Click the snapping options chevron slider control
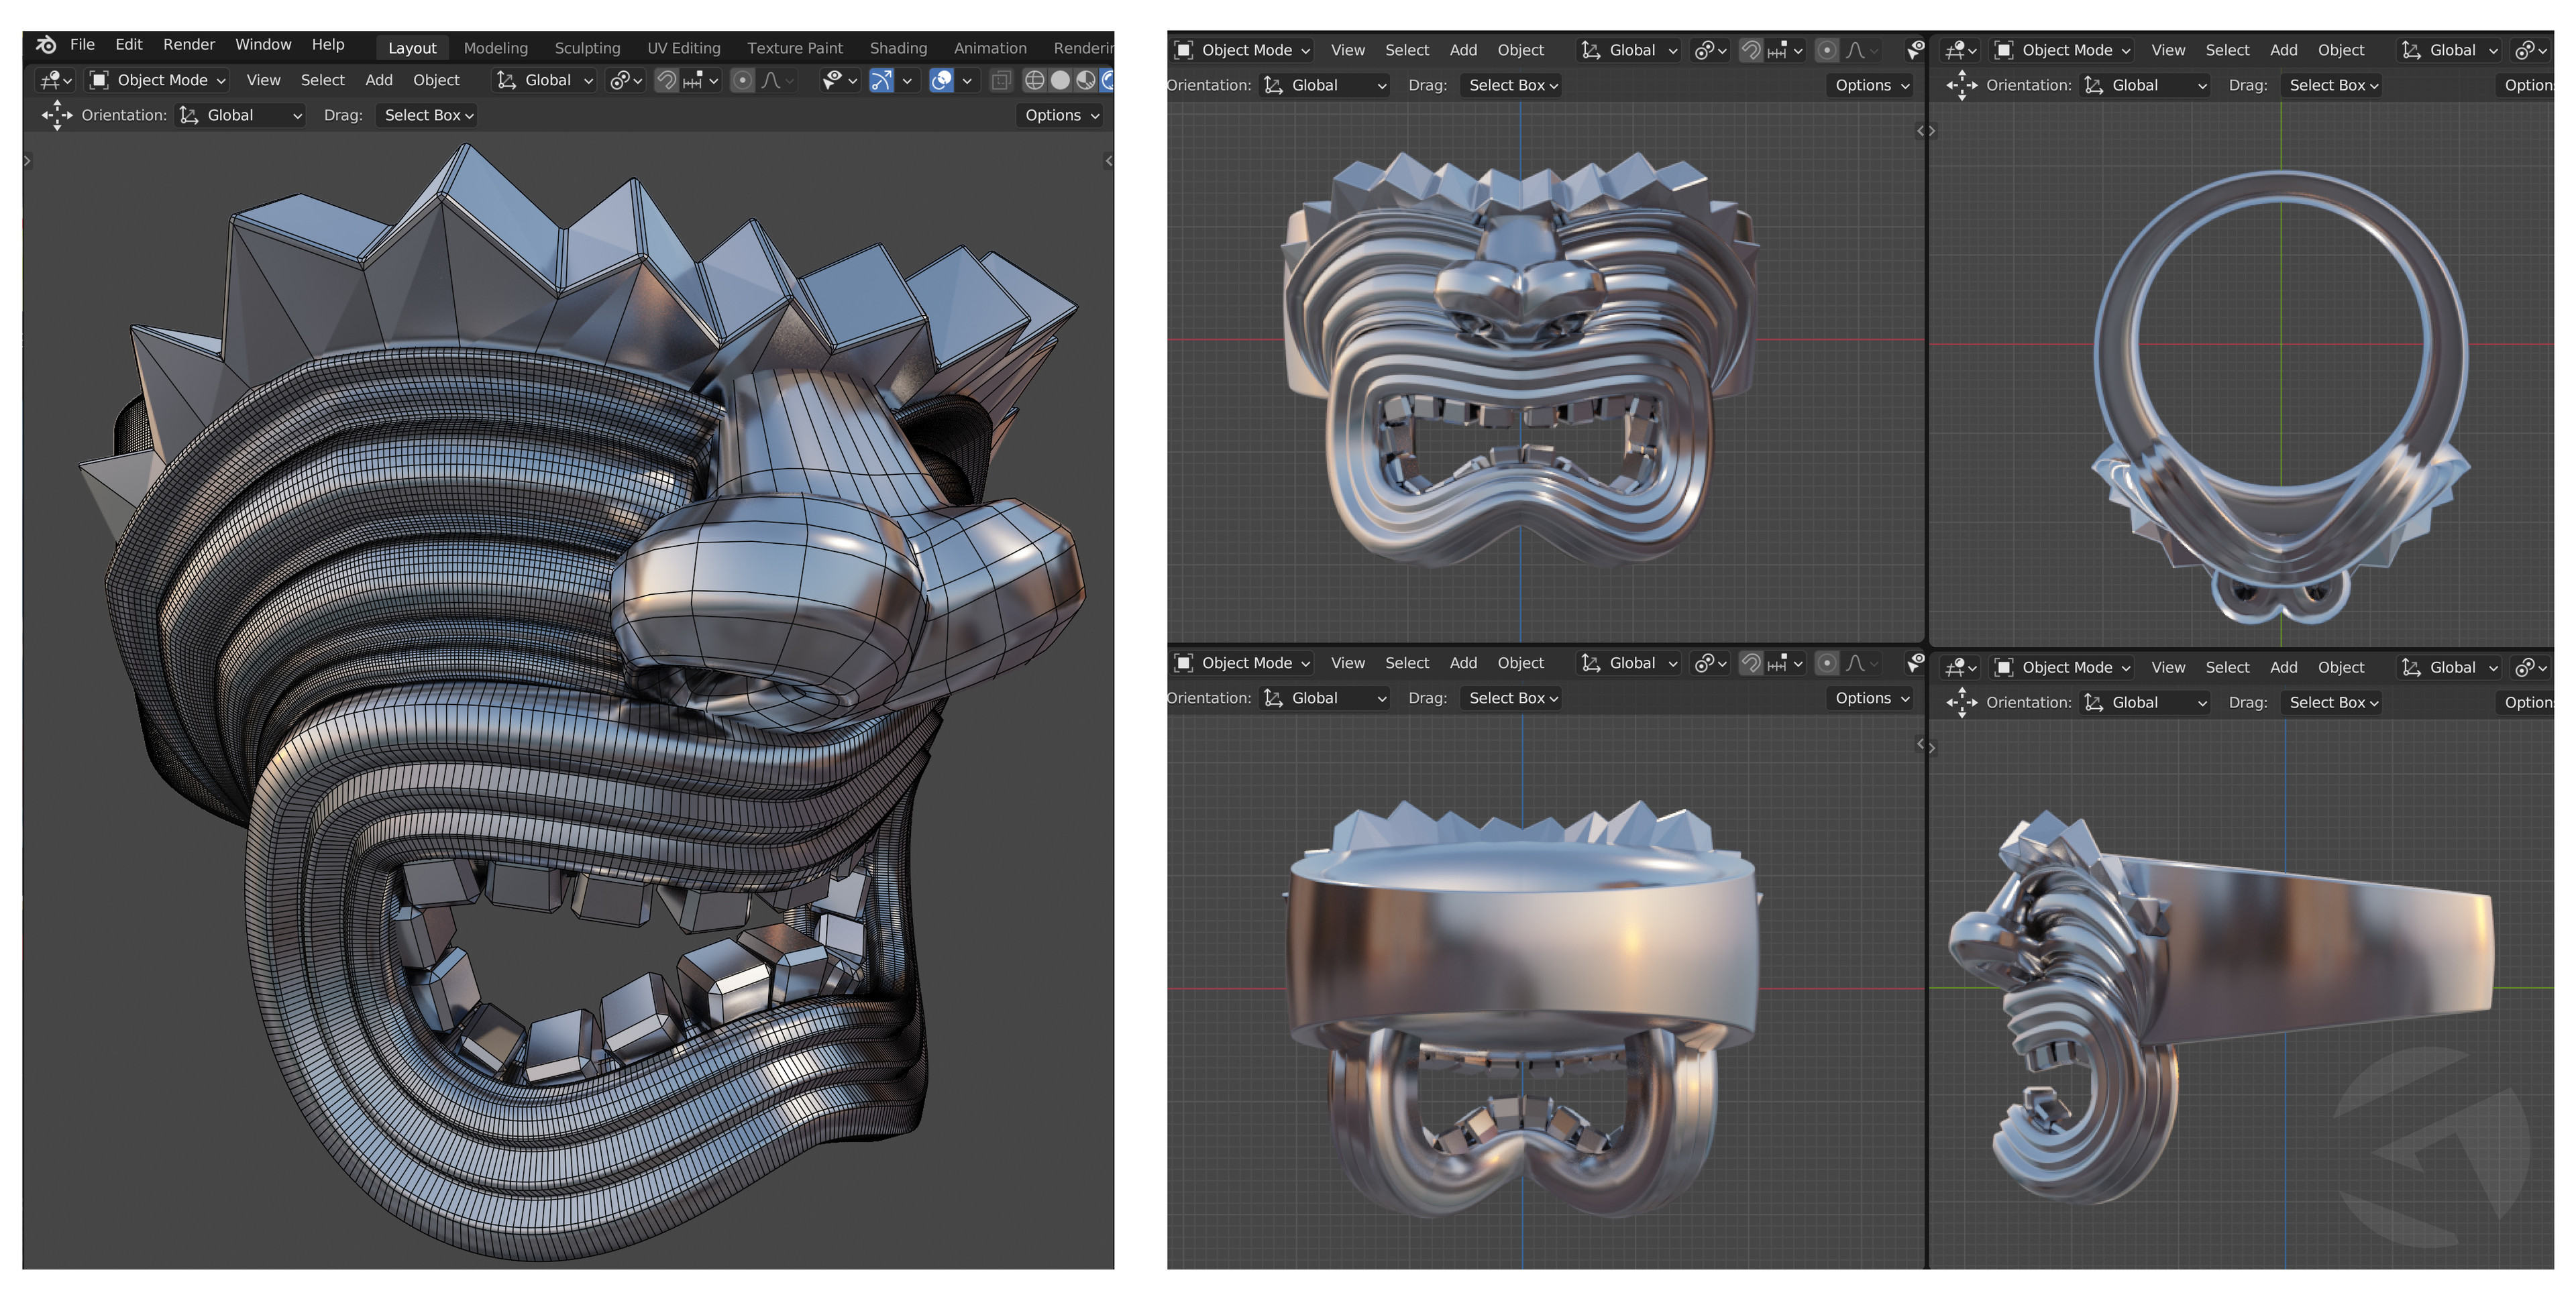Image resolution: width=2576 pixels, height=1307 pixels. [714, 81]
